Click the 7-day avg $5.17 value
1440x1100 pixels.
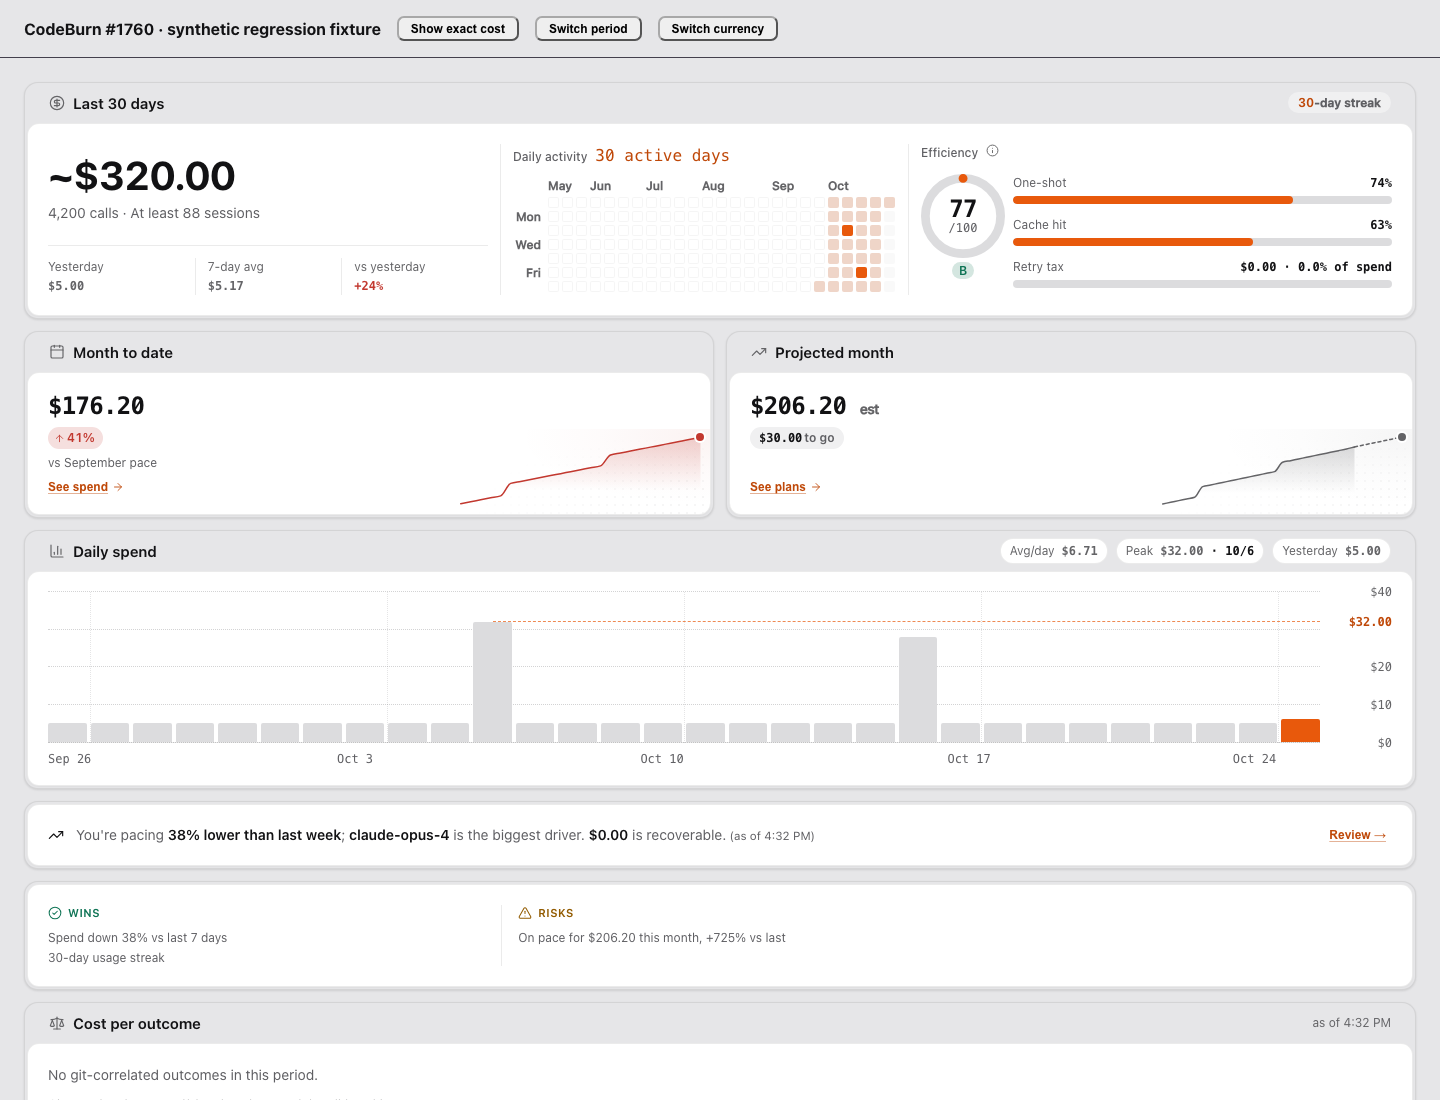point(226,286)
